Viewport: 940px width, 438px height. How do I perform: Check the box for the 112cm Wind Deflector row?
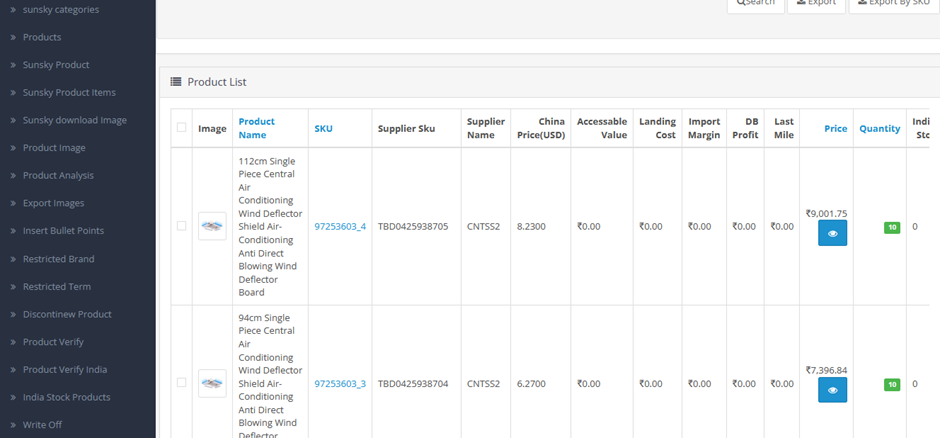click(x=181, y=226)
